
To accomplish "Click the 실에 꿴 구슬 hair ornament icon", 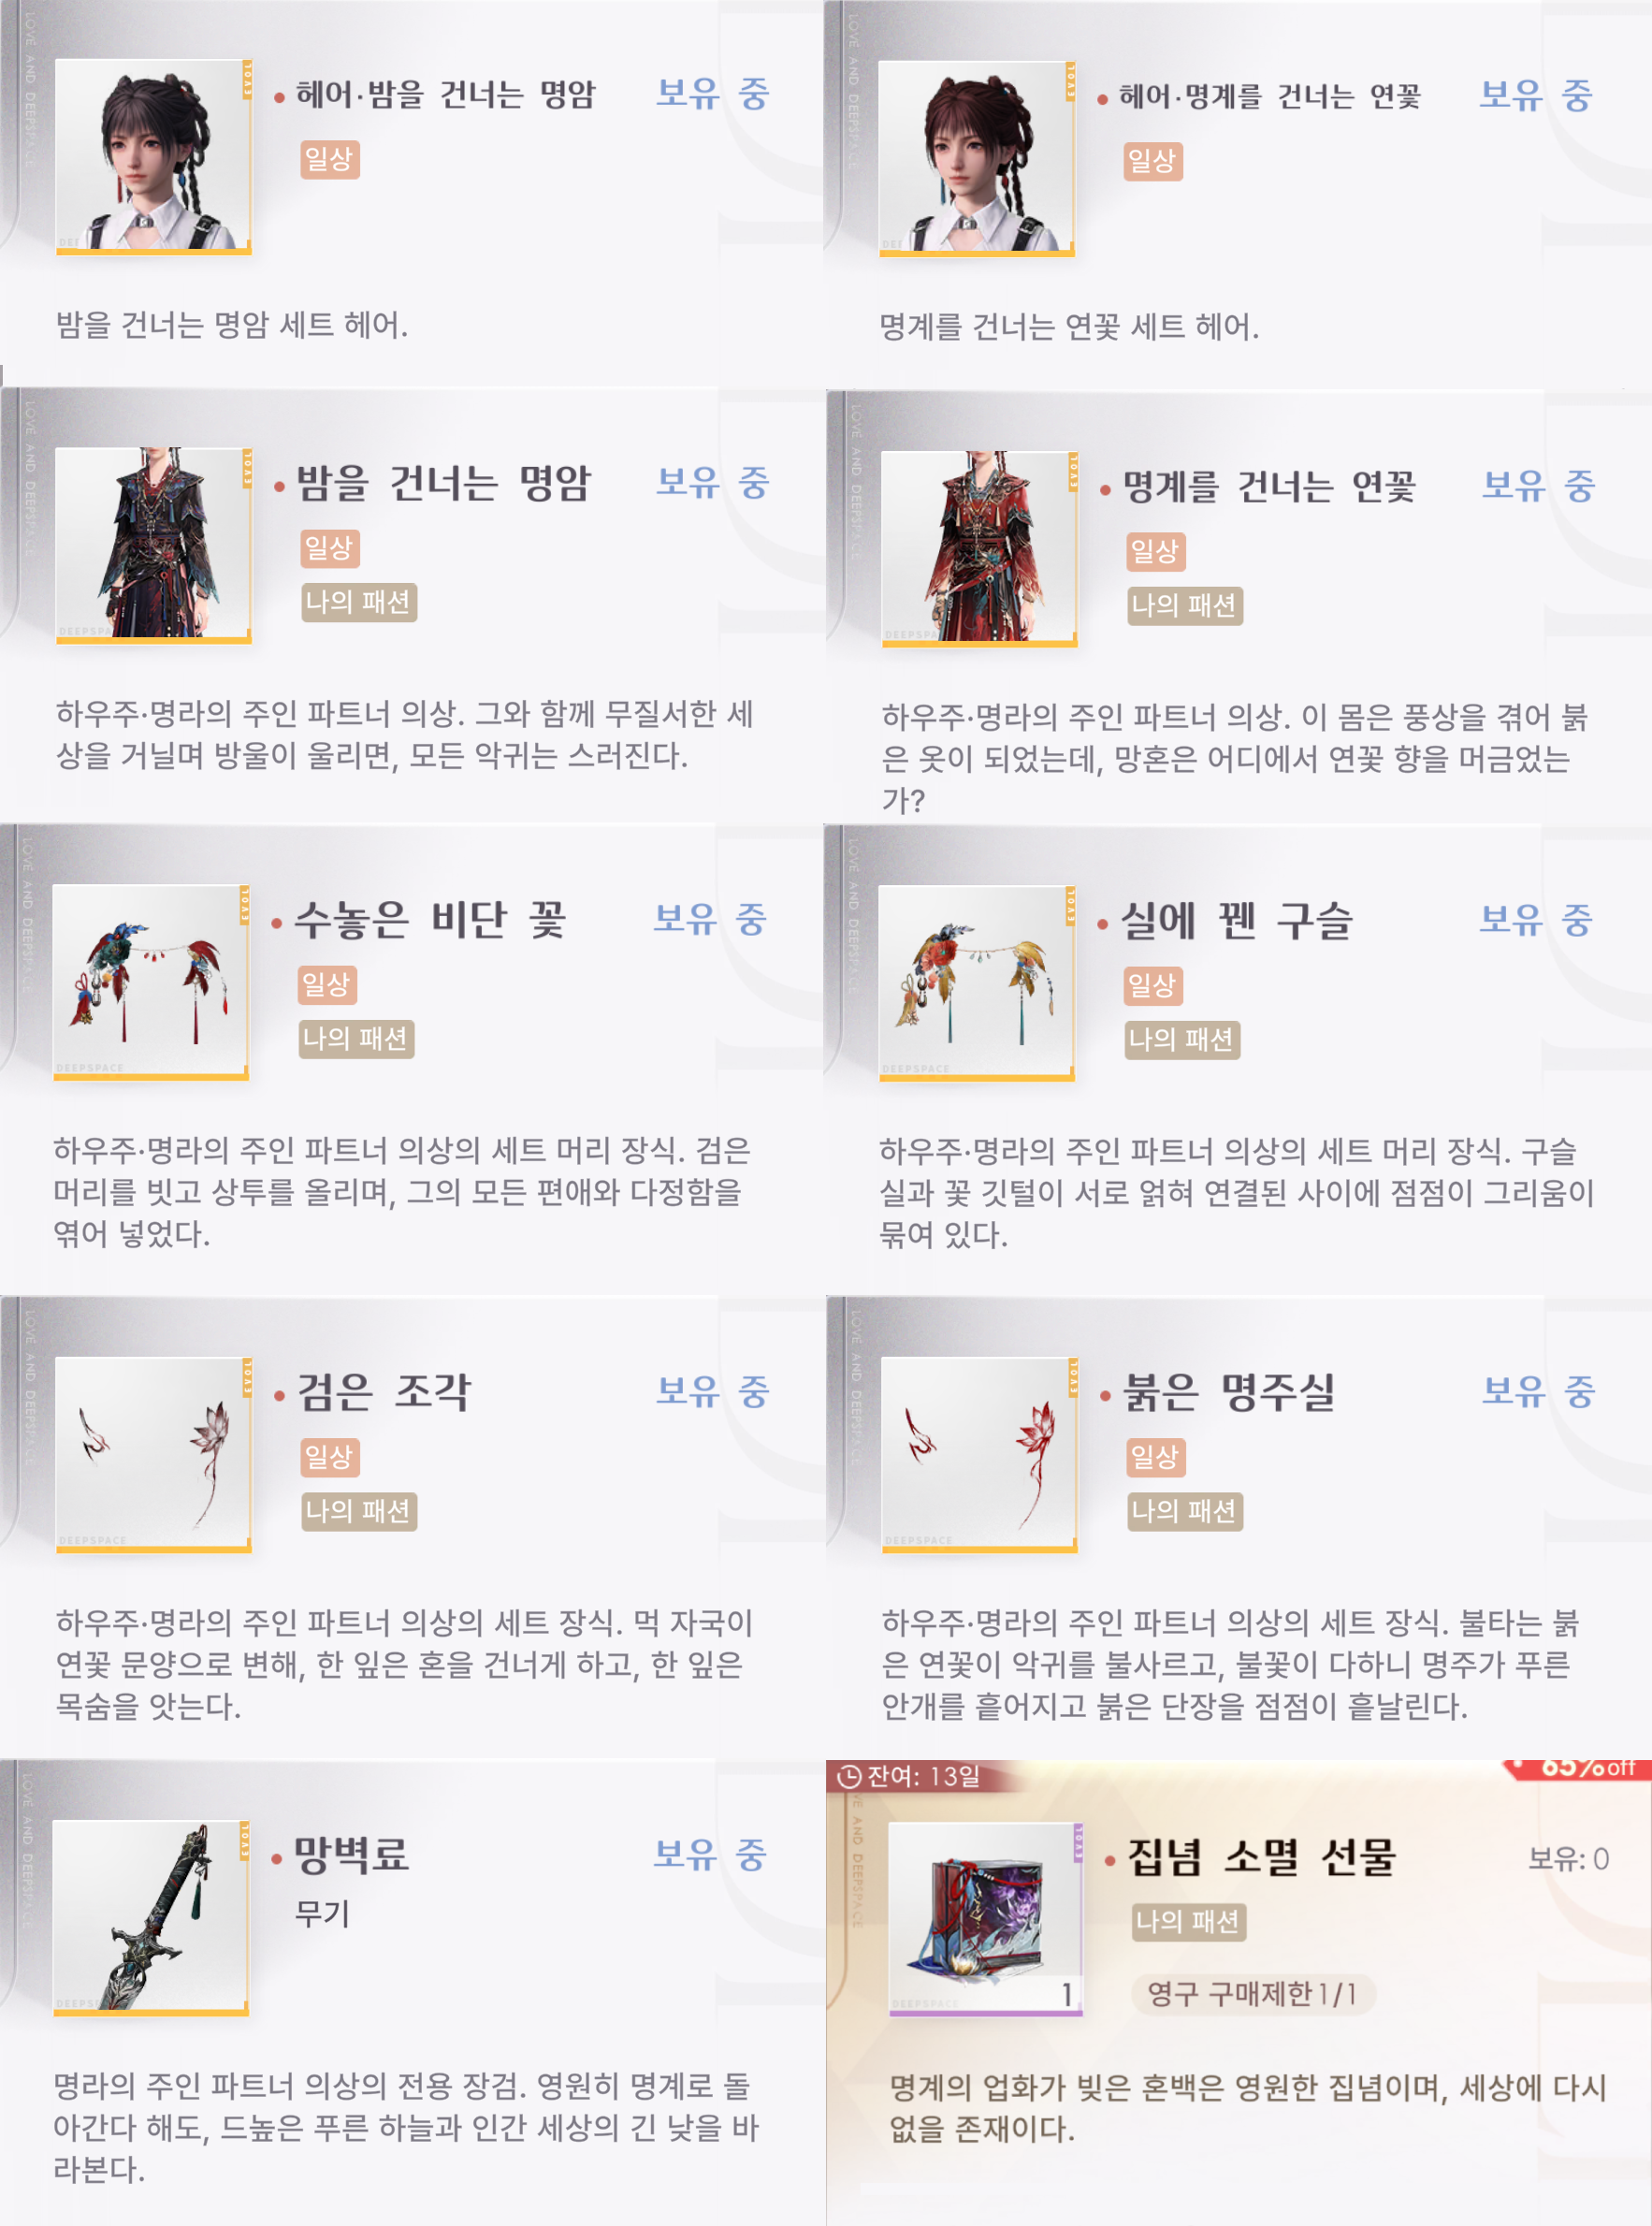I will pyautogui.click(x=977, y=983).
